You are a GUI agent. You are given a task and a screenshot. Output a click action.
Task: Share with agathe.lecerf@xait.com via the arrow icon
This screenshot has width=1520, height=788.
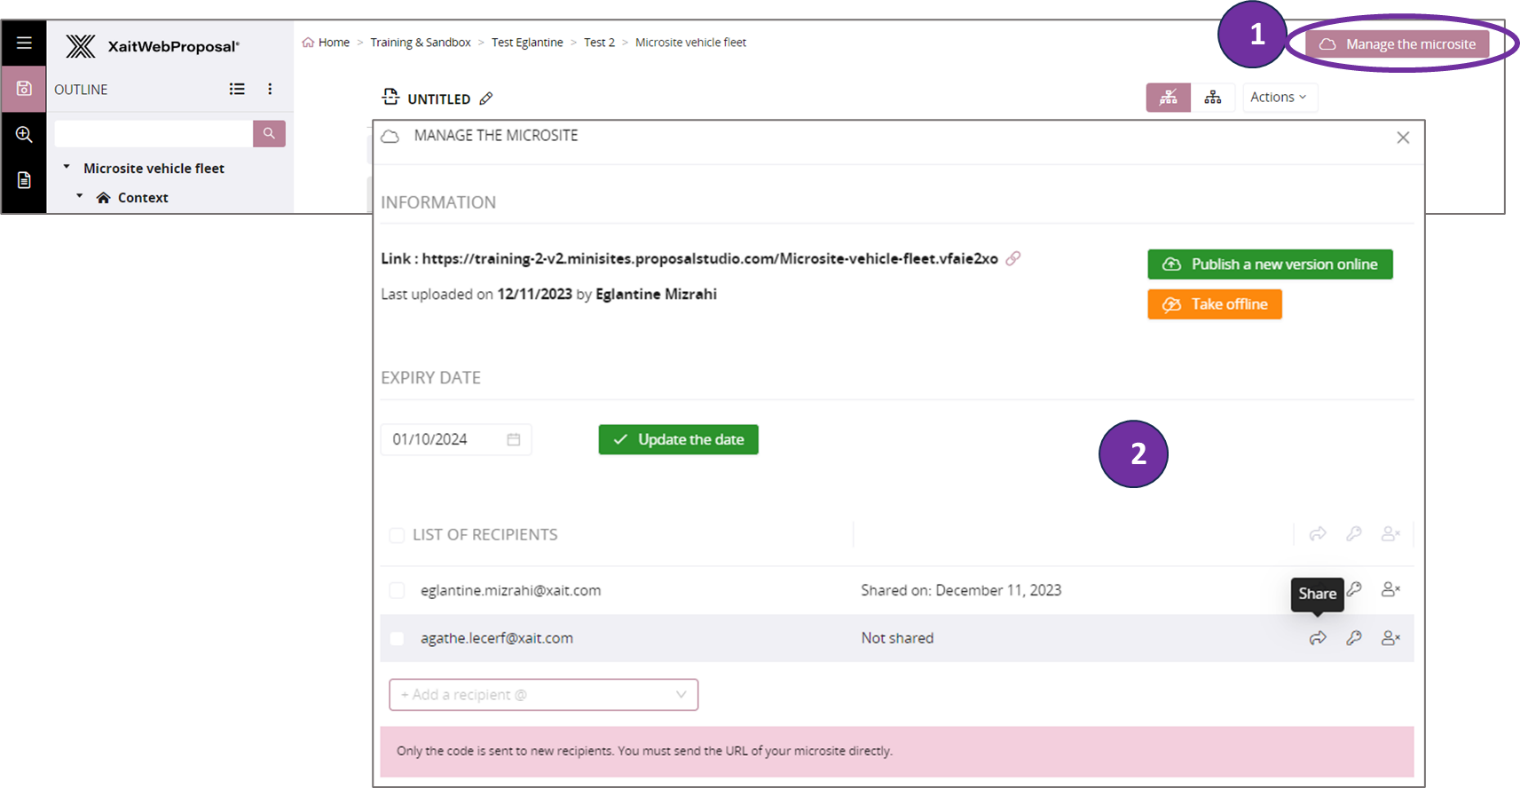(1318, 638)
